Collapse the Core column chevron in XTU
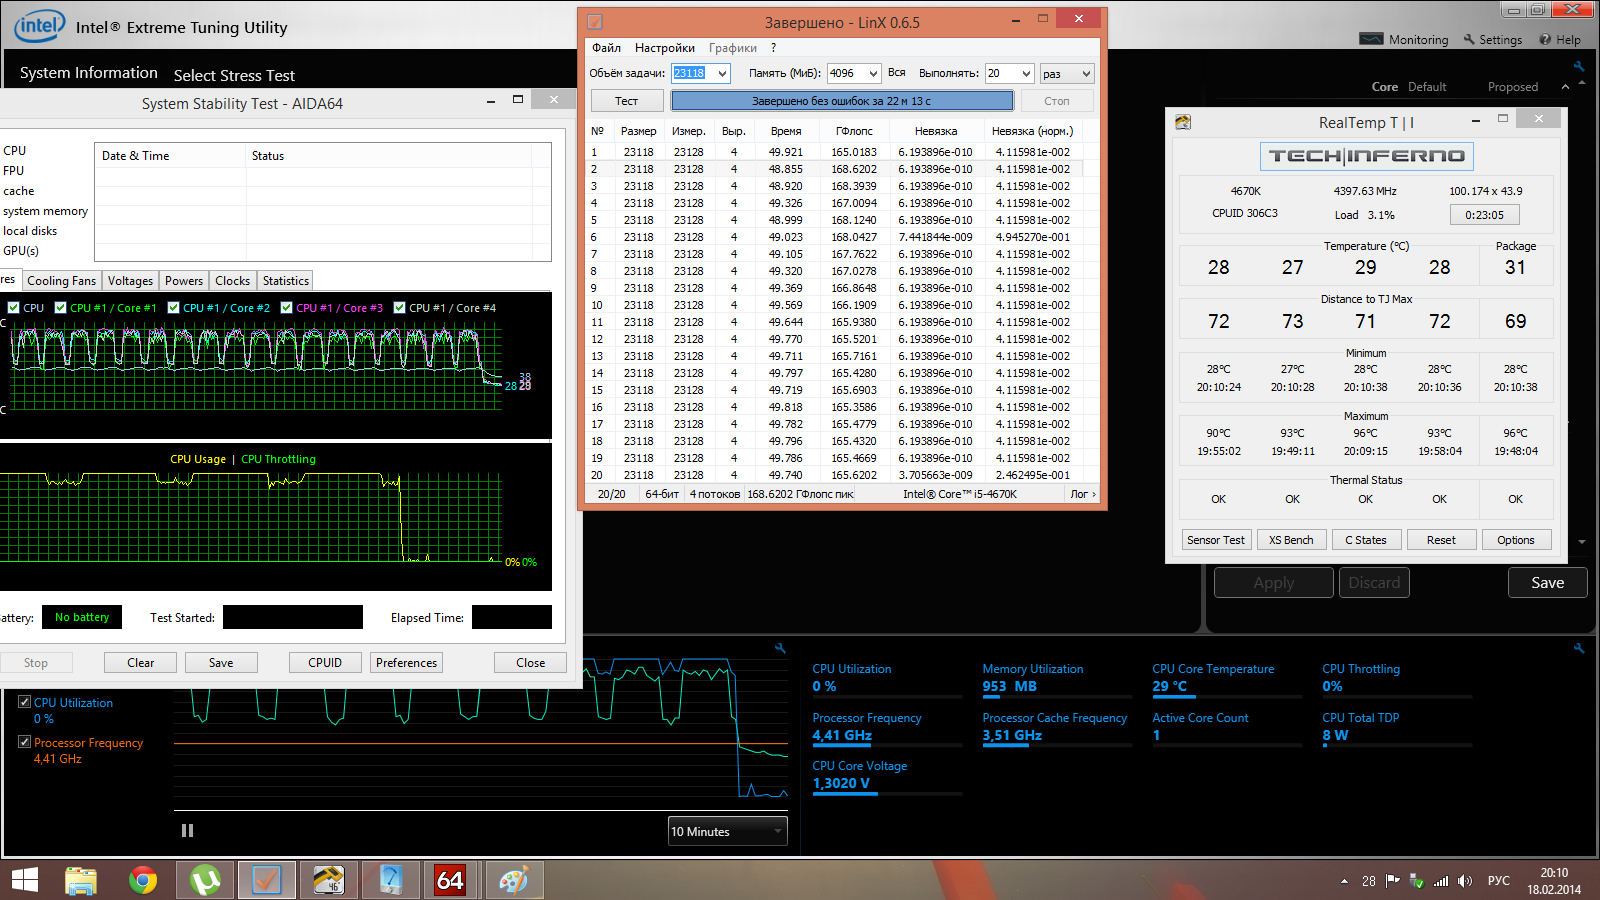Screen dimensions: 1600x900 (x=1565, y=87)
